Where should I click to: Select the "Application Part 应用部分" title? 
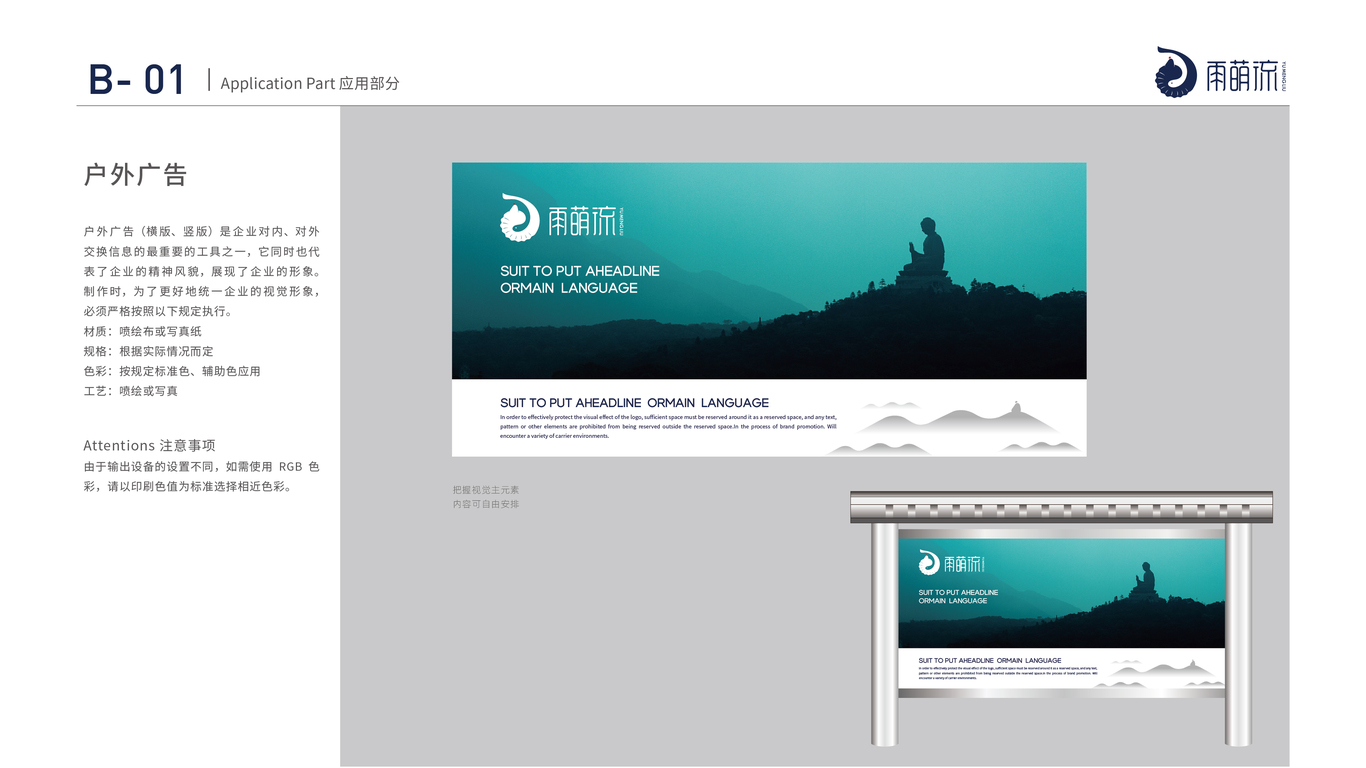pyautogui.click(x=310, y=84)
